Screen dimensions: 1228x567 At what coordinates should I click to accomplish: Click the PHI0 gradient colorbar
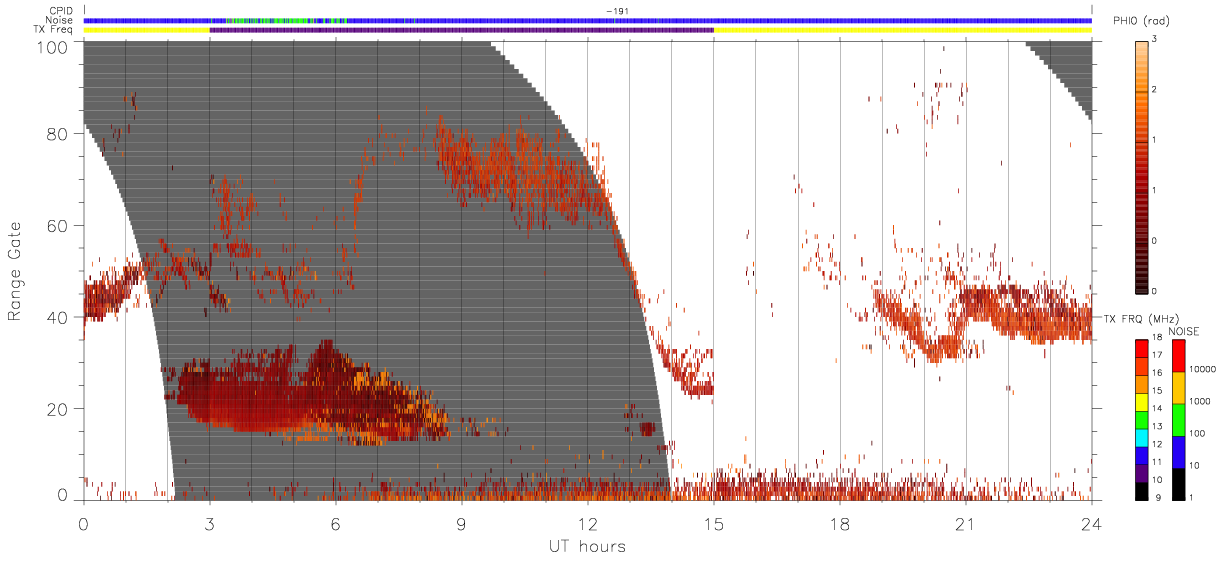coord(1141,166)
